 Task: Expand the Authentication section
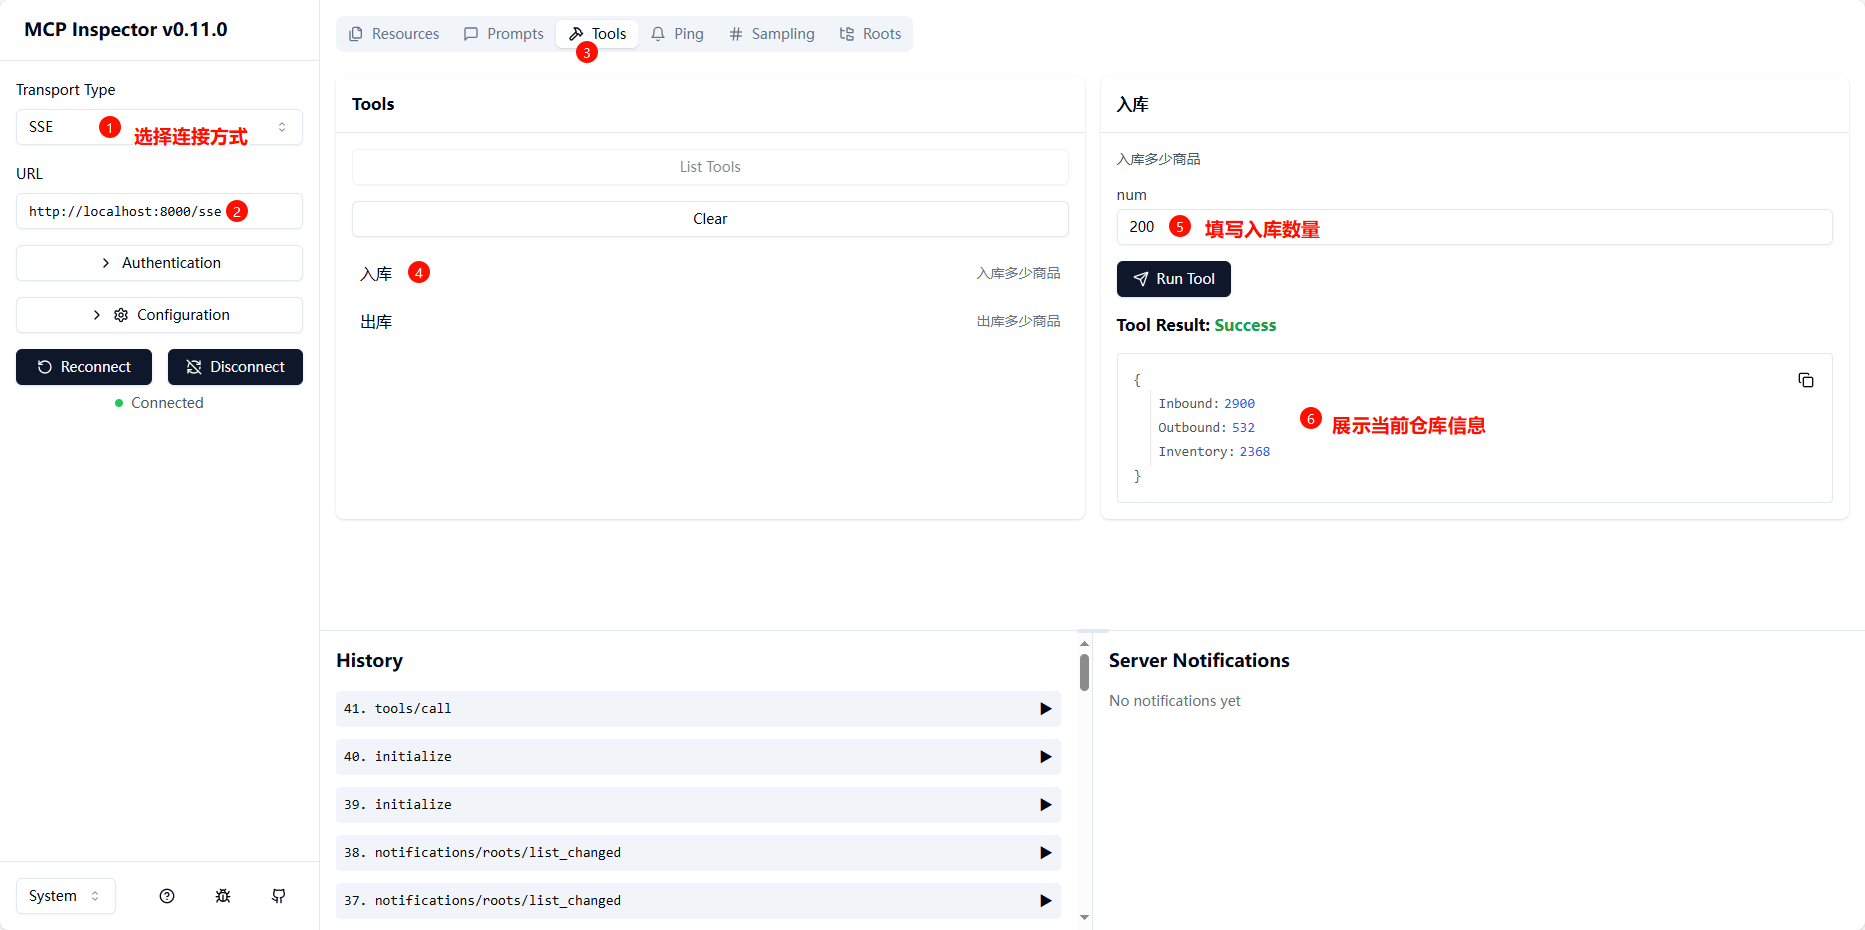(159, 263)
